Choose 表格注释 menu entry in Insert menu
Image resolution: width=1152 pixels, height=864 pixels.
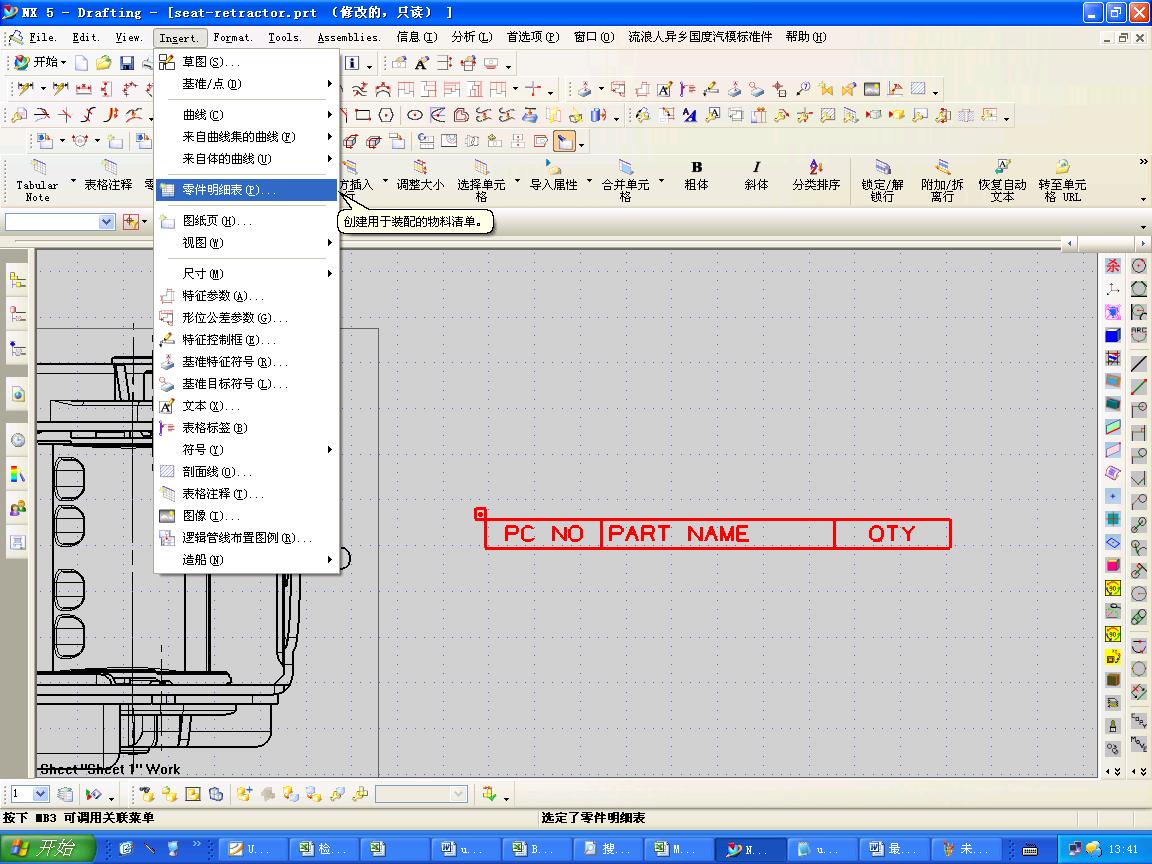(x=246, y=494)
